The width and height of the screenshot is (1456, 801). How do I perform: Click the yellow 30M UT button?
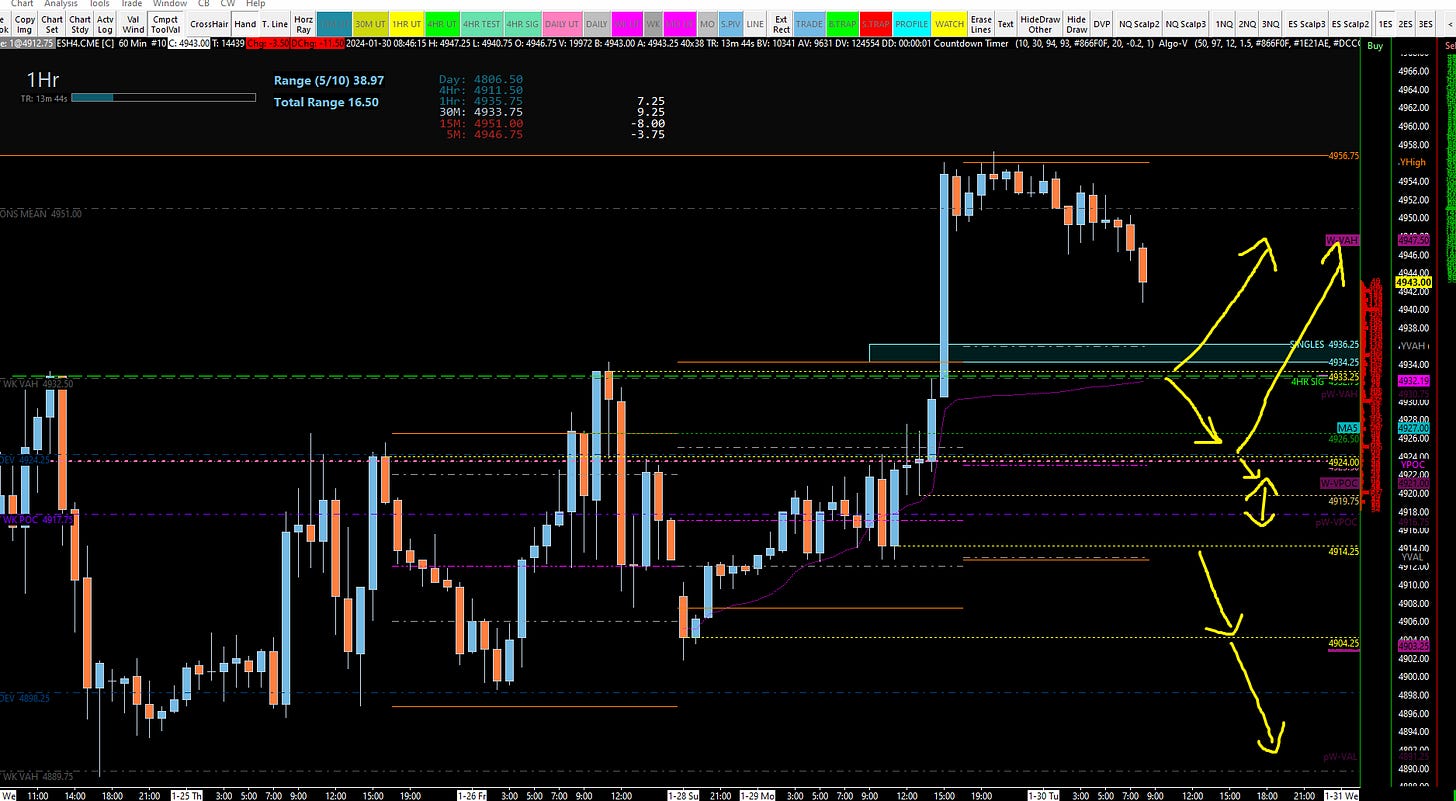(x=371, y=24)
